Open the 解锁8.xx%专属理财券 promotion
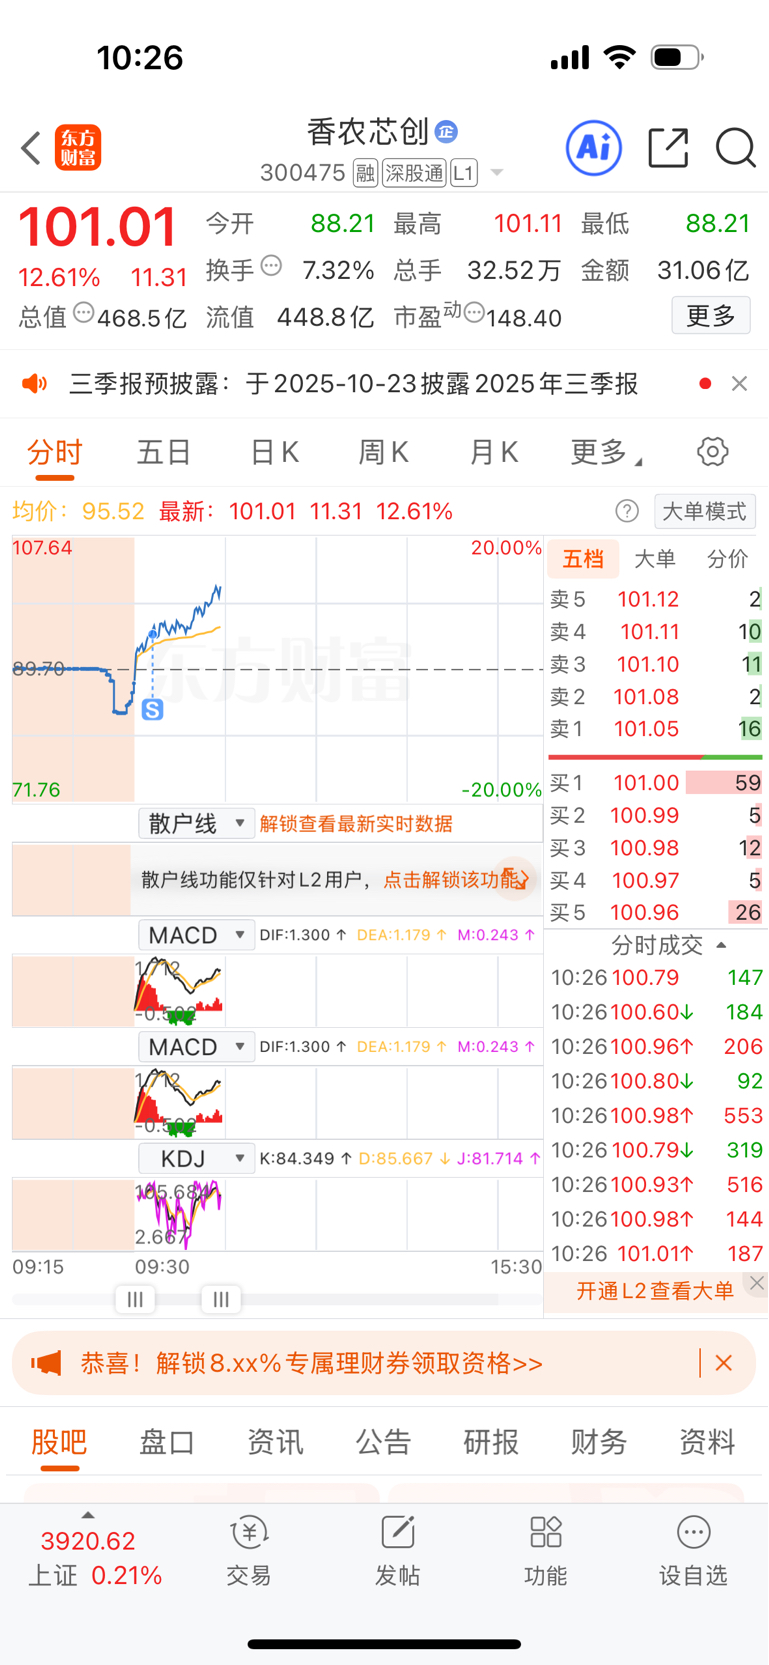The height and width of the screenshot is (1665, 769). coord(312,1363)
